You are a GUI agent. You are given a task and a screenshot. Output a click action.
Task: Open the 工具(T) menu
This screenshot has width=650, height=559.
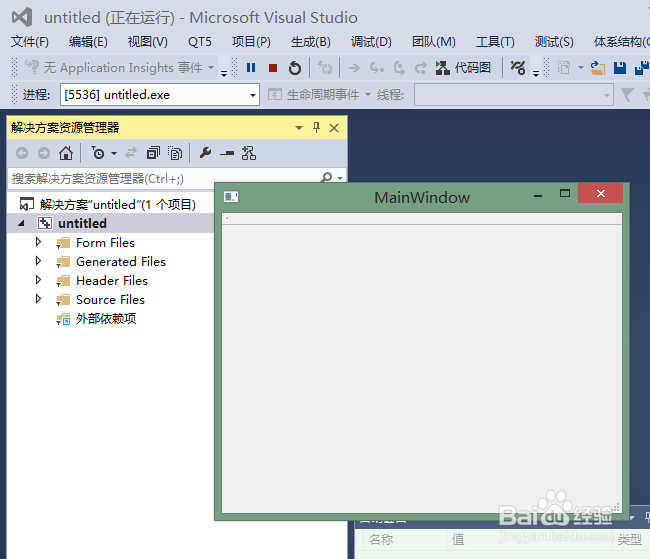pos(495,42)
